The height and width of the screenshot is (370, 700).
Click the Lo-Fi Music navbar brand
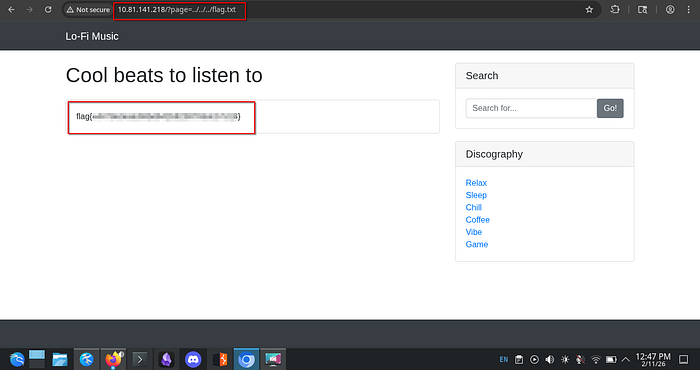point(92,36)
